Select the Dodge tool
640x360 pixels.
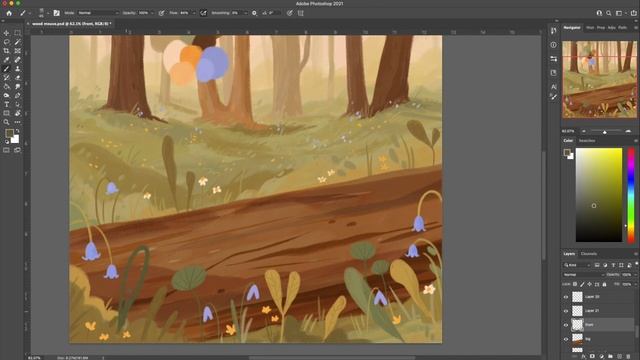pyautogui.click(x=6, y=96)
